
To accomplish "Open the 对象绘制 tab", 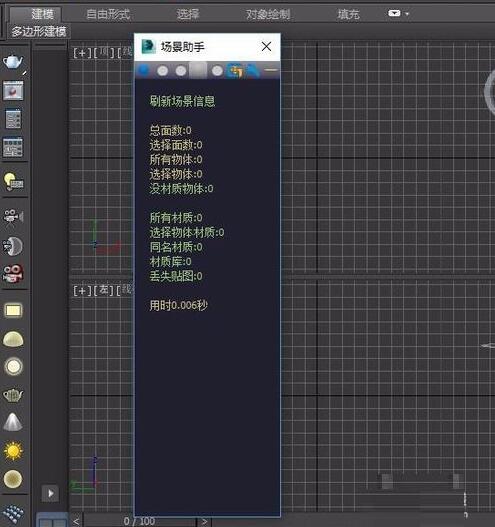I will (268, 14).
